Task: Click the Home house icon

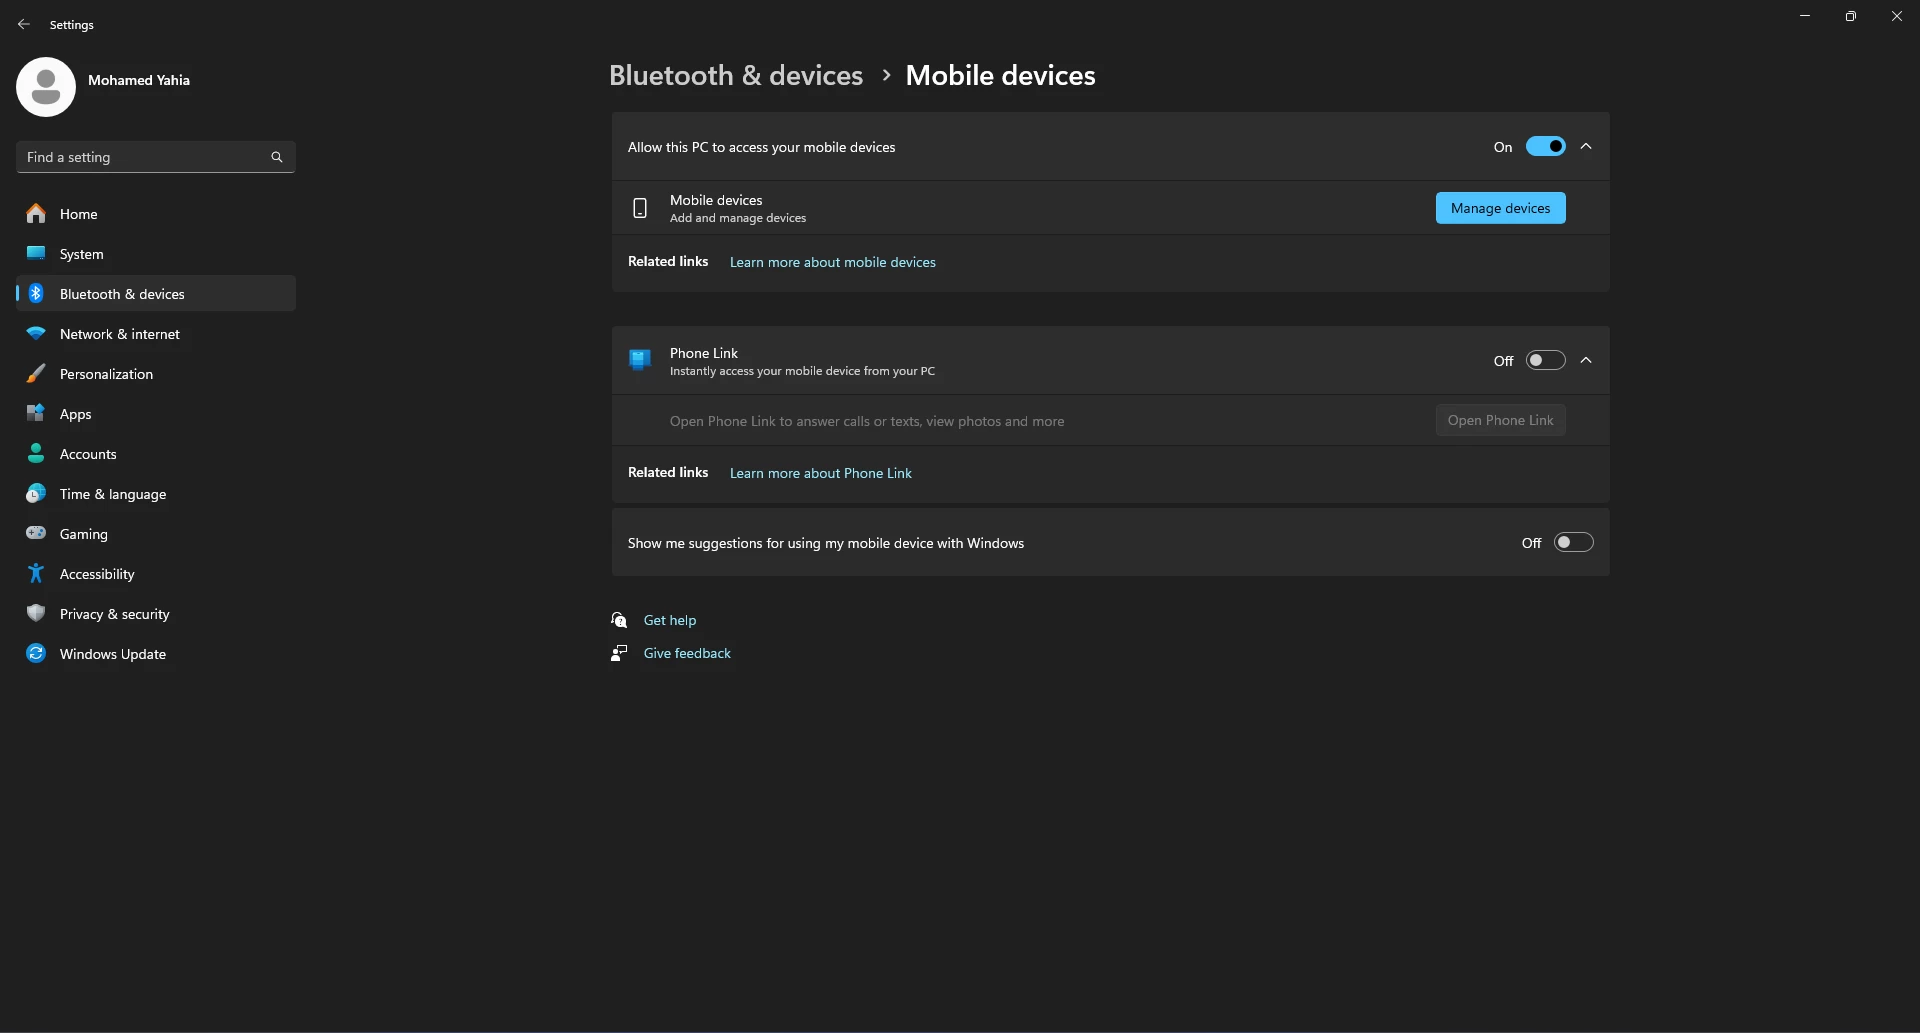Action: [x=36, y=213]
